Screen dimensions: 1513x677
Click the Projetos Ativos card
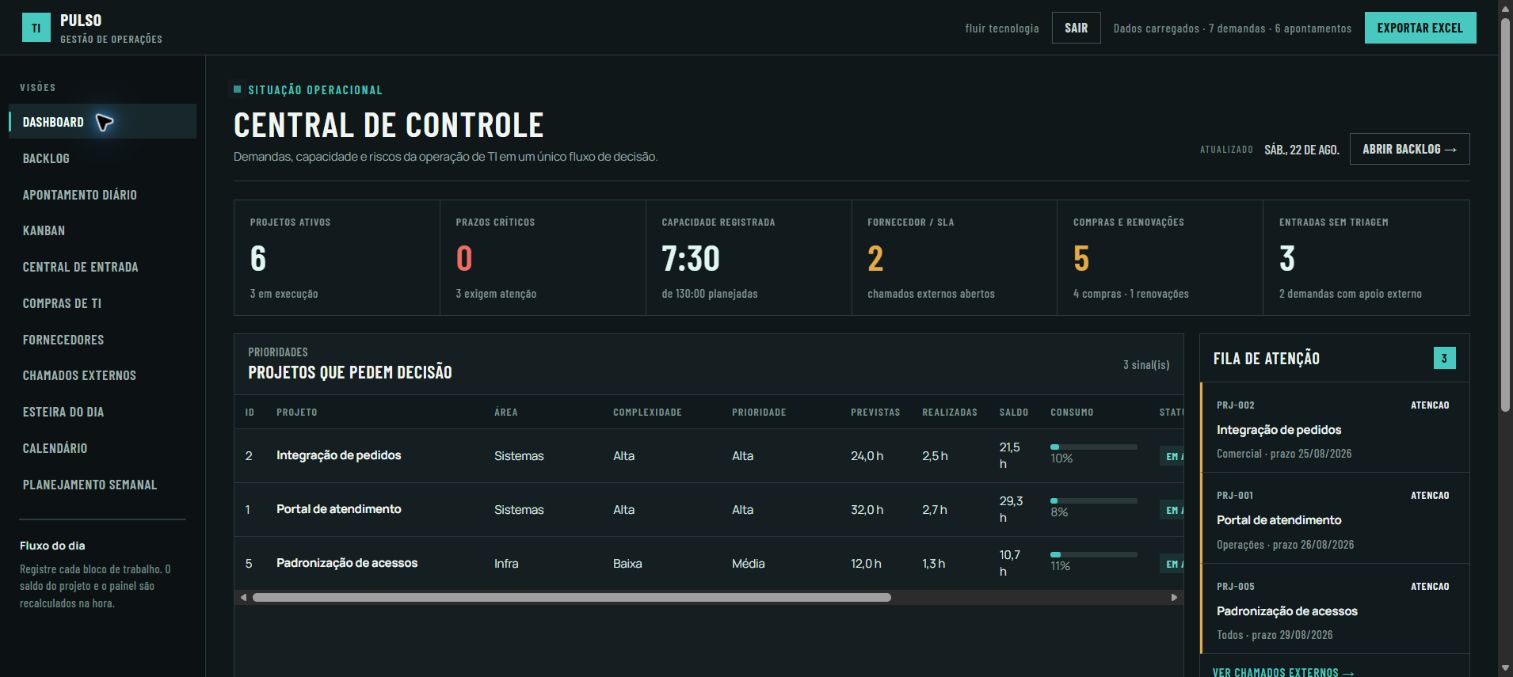click(x=337, y=258)
